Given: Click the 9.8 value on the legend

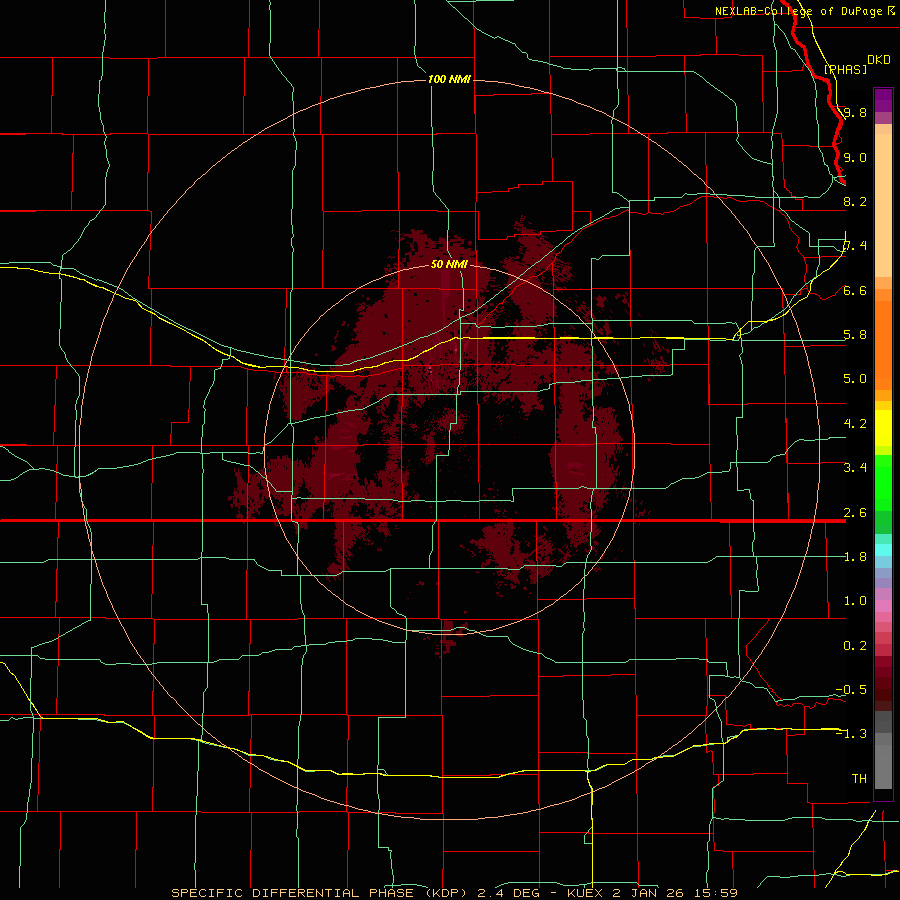Looking at the screenshot, I should click(x=855, y=112).
